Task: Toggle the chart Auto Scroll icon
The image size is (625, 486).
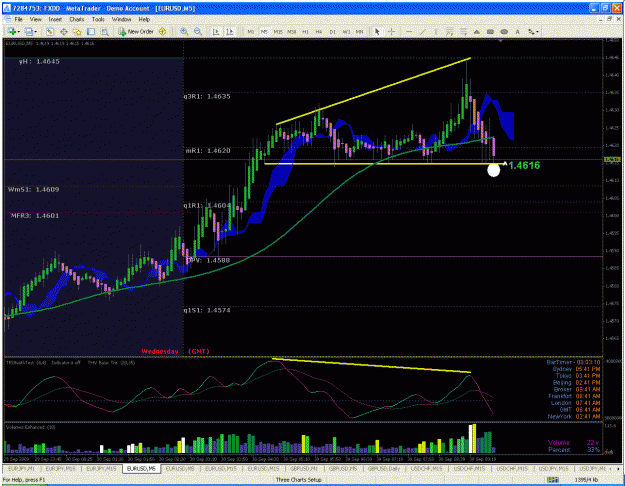Action: click(x=216, y=31)
